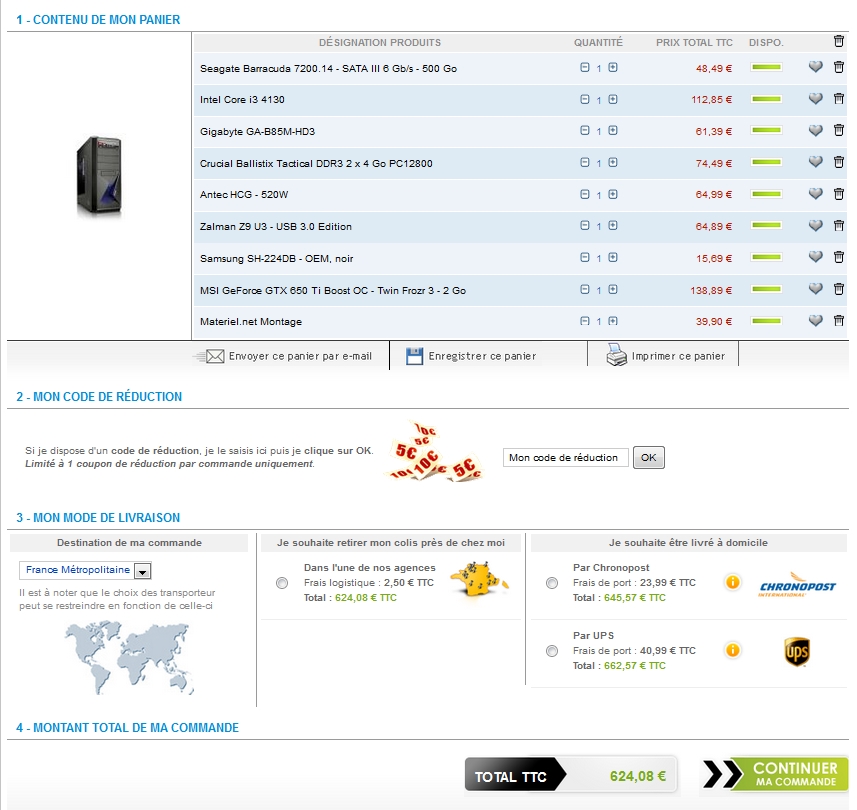857x810 pixels.
Task: Click the Seagate Barracuda 7200.14 product name
Action: tap(328, 68)
